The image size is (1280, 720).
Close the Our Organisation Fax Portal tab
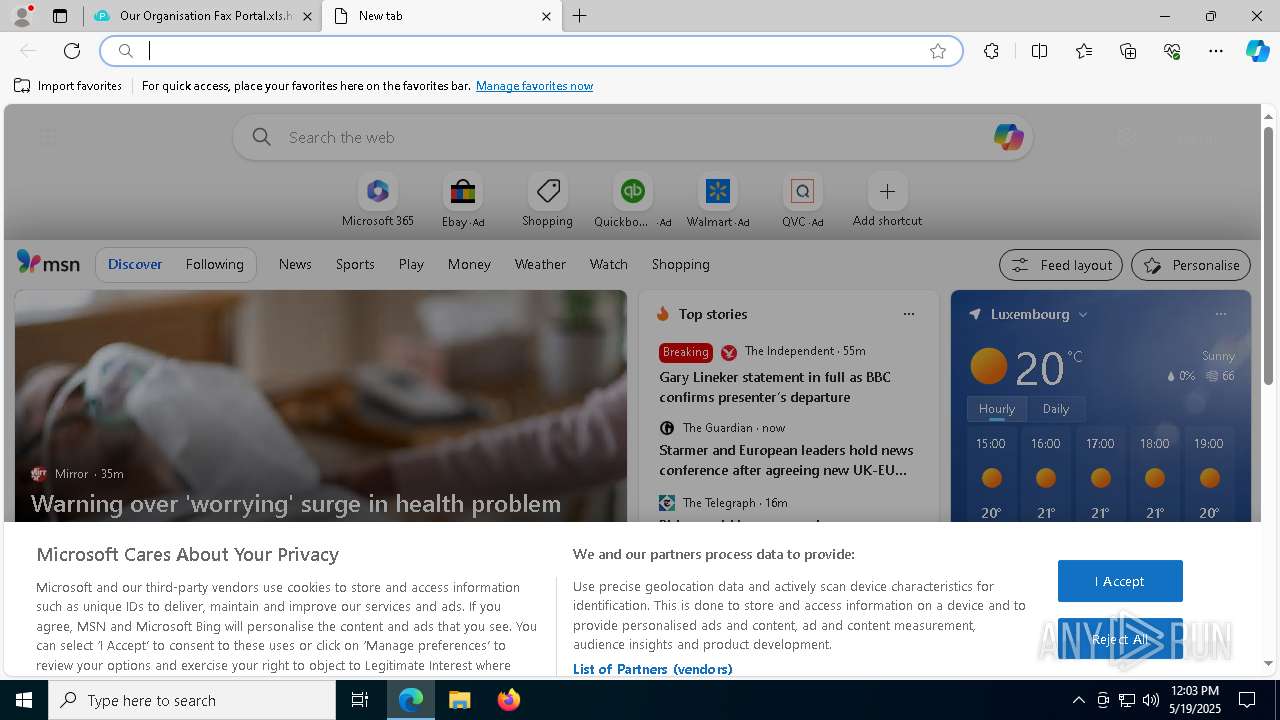coord(307,16)
